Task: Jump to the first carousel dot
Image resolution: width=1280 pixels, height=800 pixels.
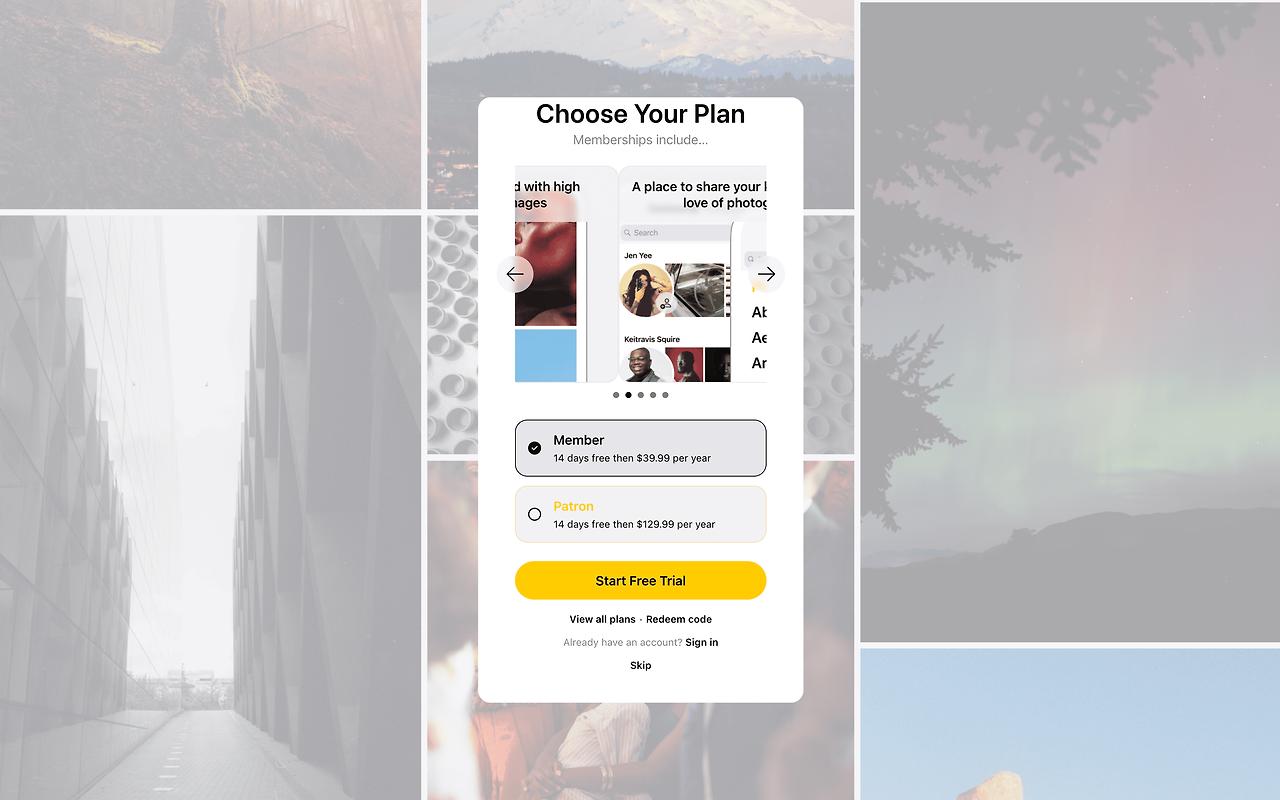Action: 616,395
